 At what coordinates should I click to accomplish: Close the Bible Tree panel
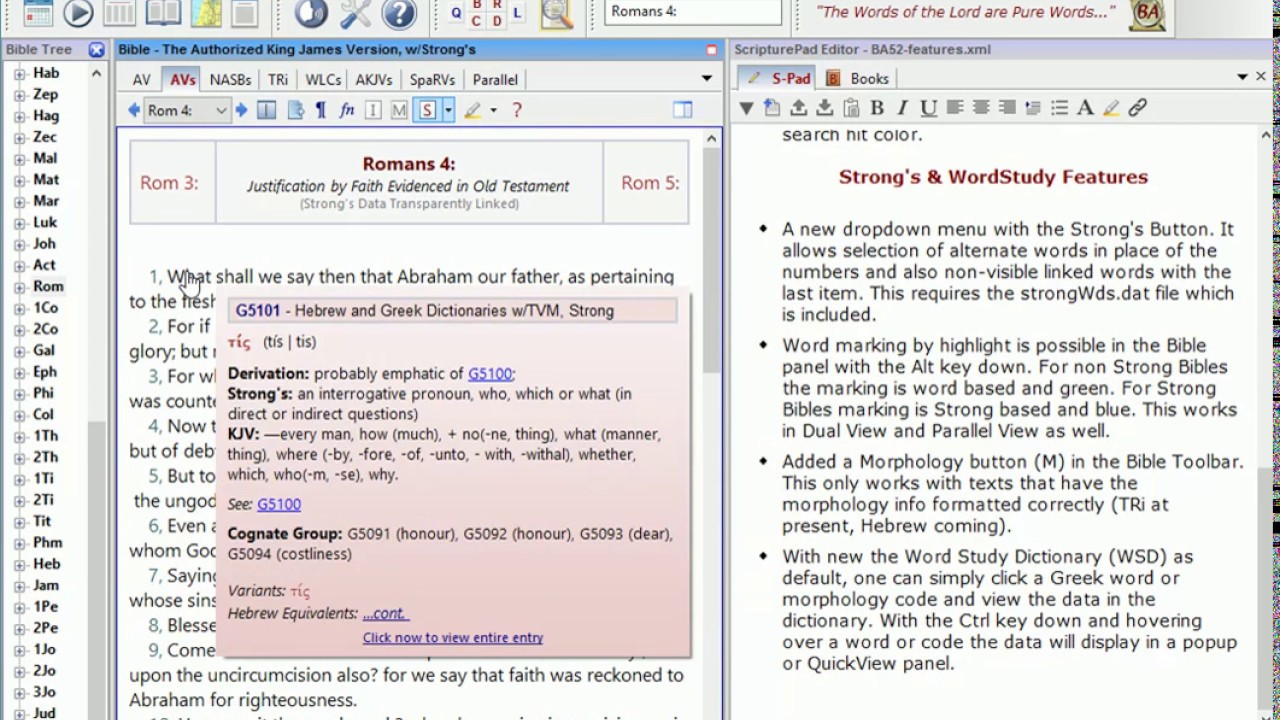(x=96, y=49)
